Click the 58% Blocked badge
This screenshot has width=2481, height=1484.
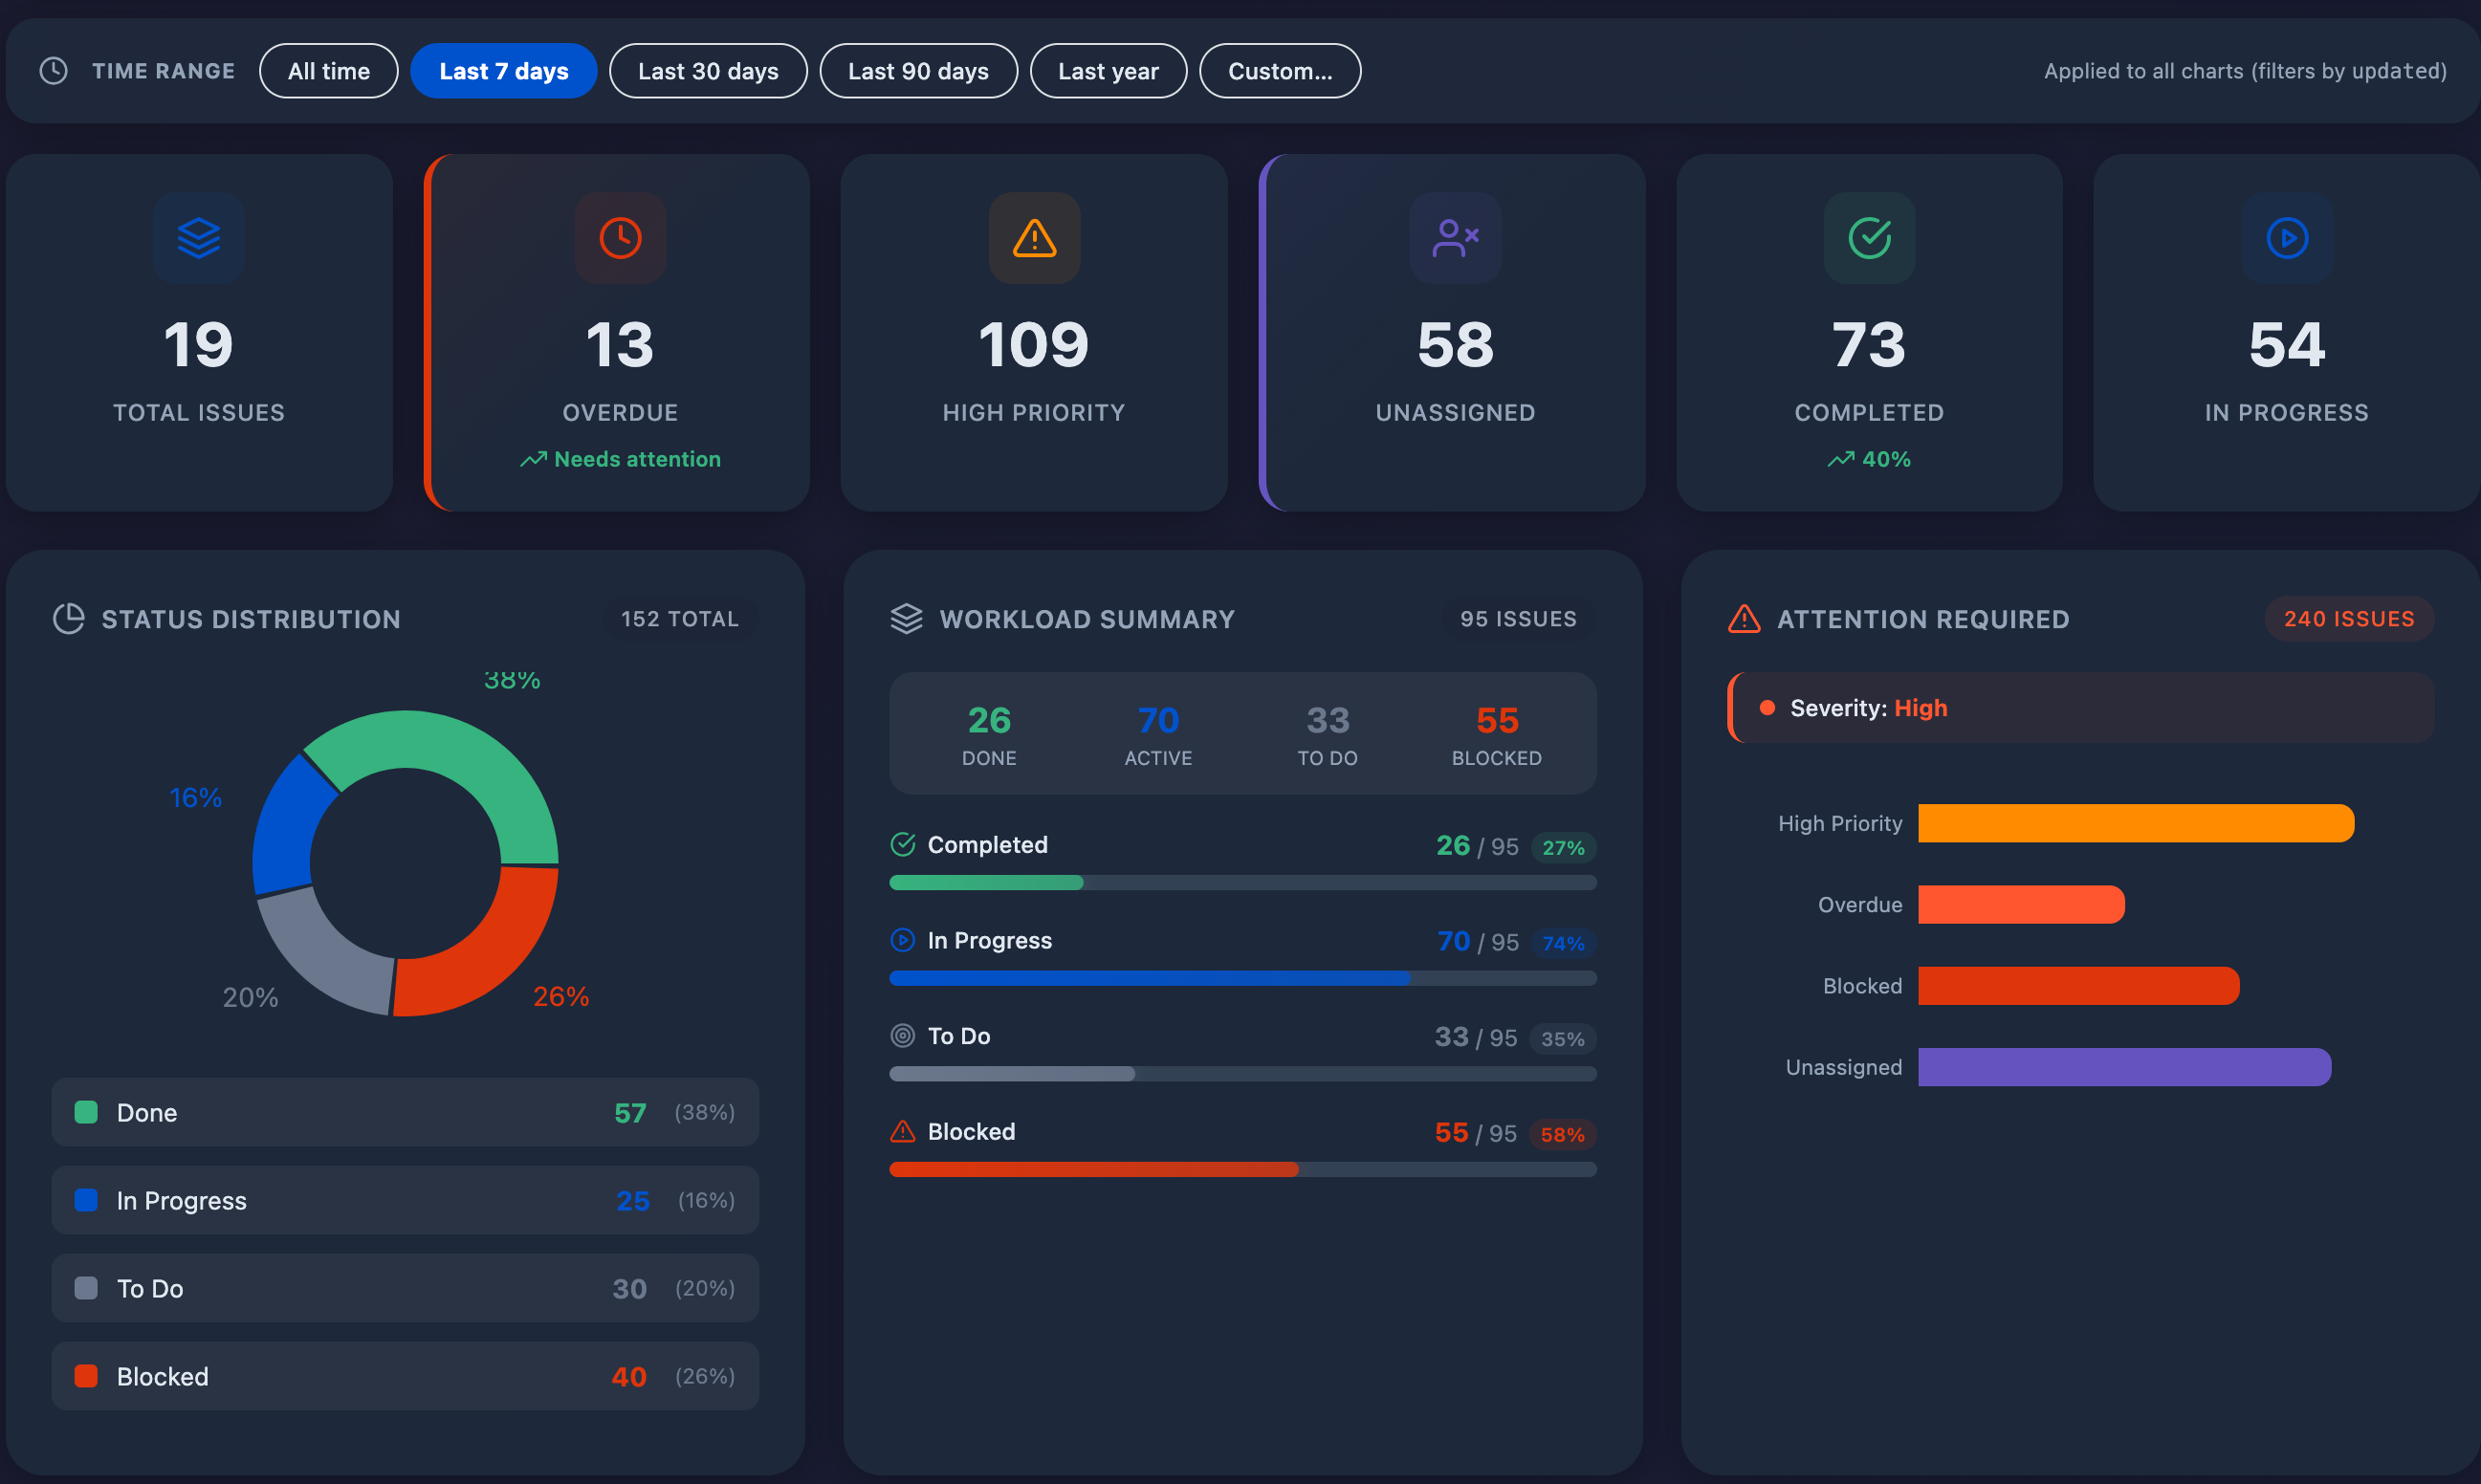(1562, 1135)
